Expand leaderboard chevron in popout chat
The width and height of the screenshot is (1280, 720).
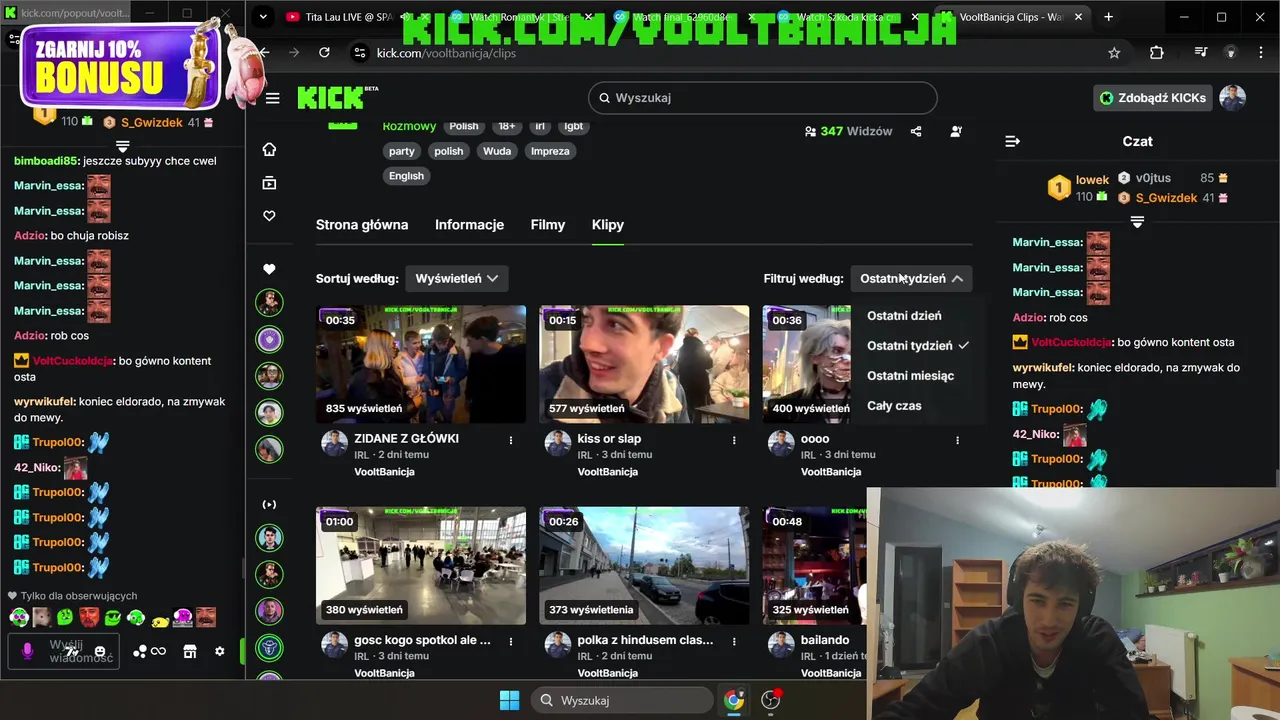pos(122,146)
